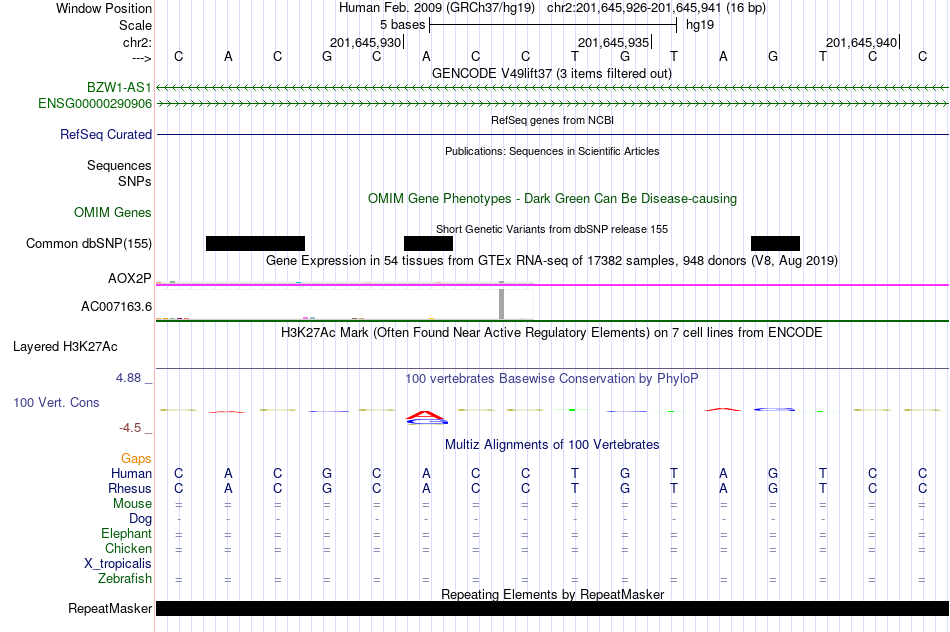Click the Zebrafish alignment row label
Screen dimensions: 950x632
click(x=125, y=579)
